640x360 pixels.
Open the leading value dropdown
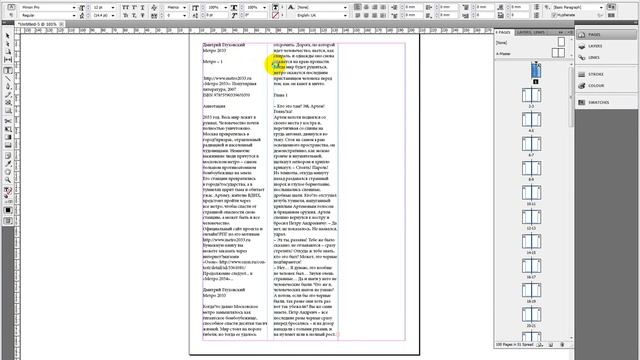113,15
